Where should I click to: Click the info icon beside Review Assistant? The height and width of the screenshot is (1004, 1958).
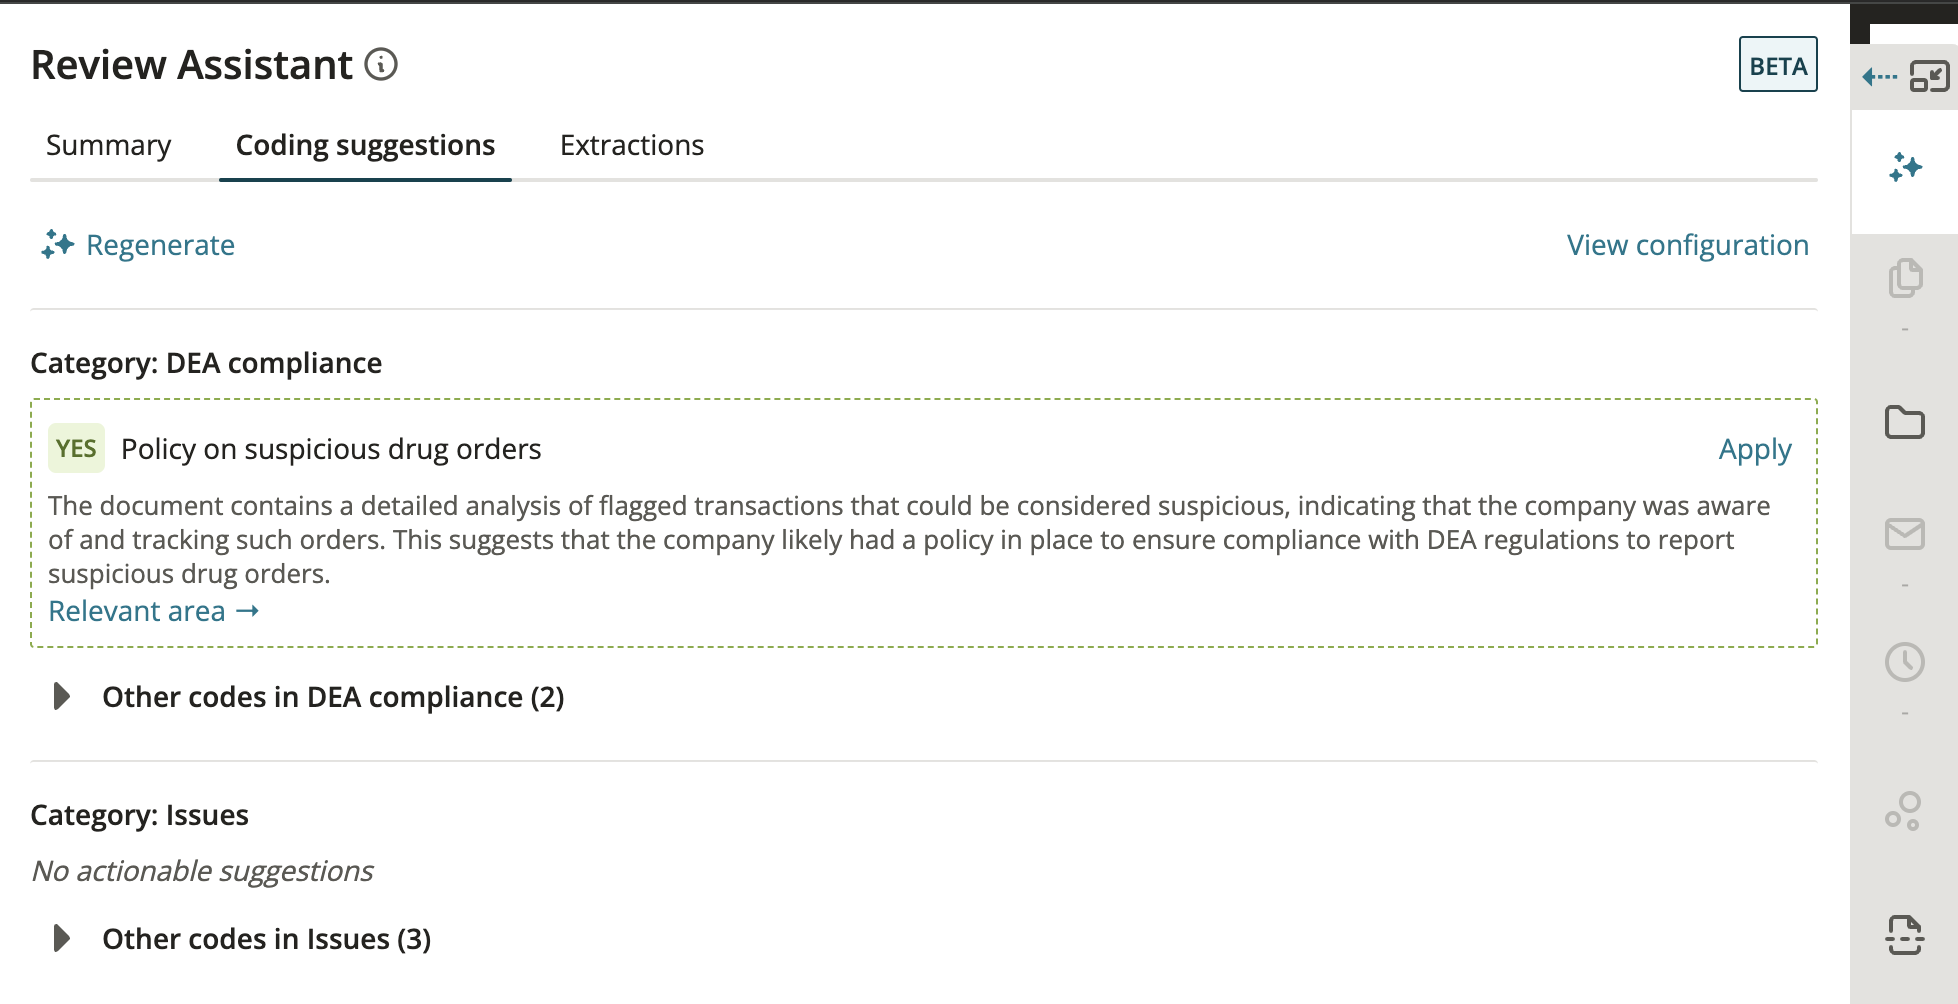[x=380, y=65]
